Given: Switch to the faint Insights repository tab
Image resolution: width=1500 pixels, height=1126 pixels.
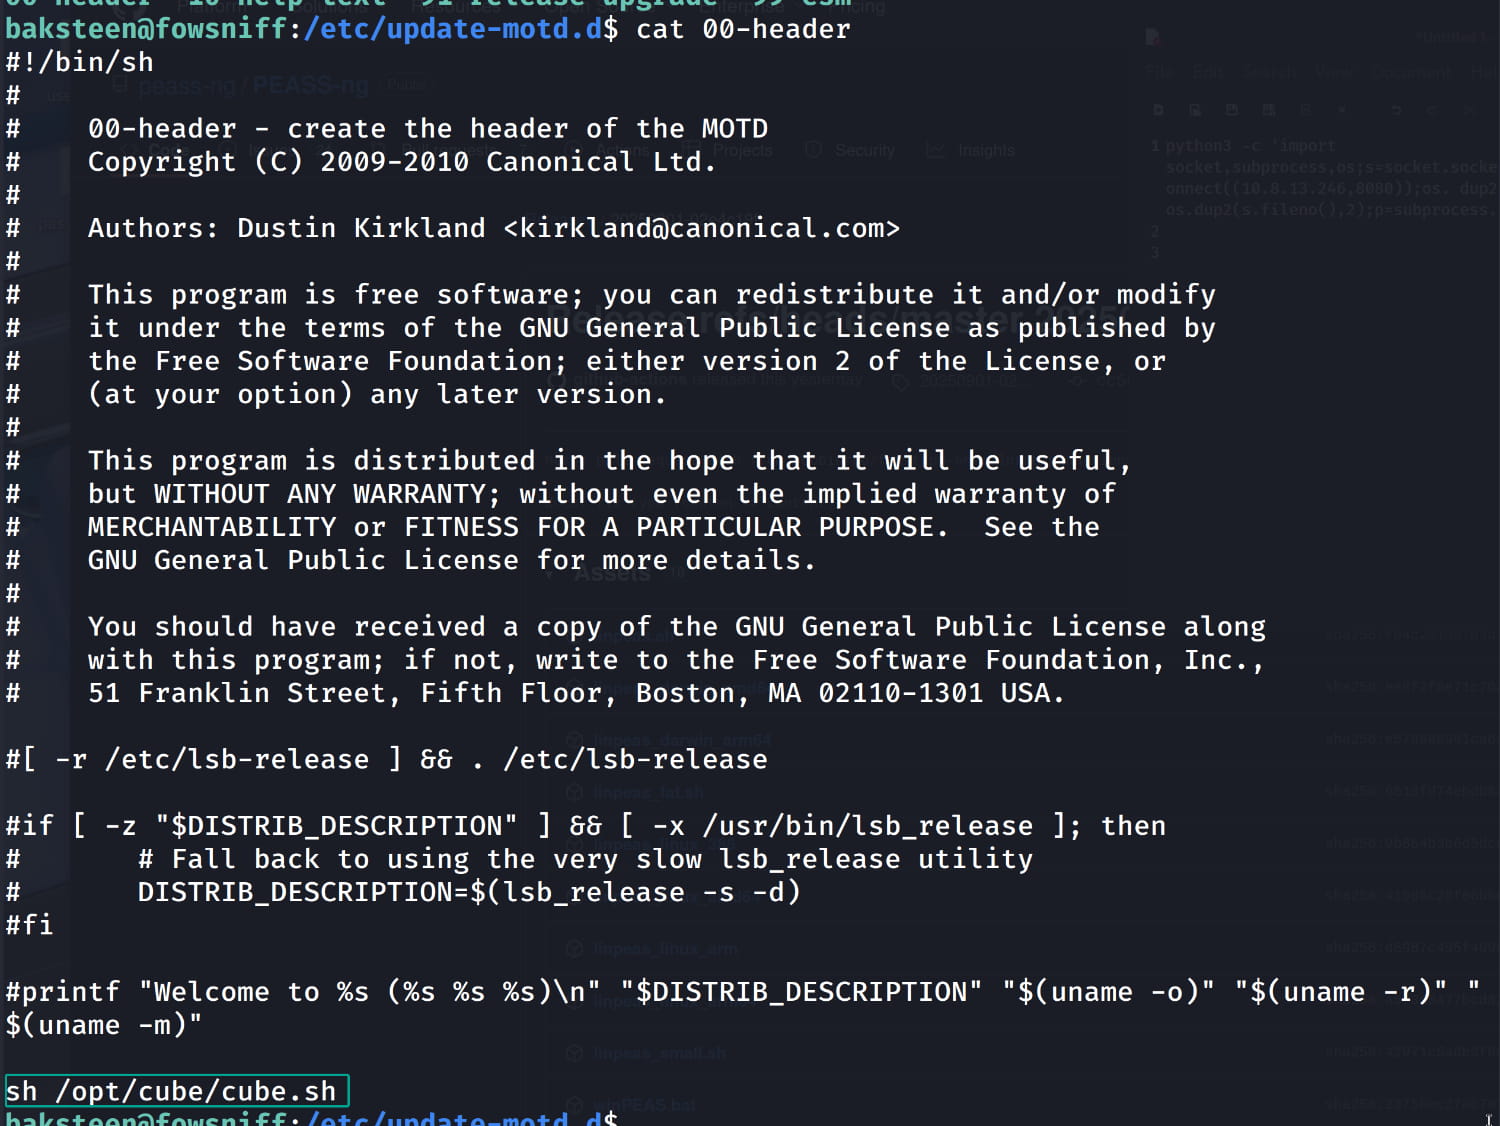Looking at the screenshot, I should [985, 150].
